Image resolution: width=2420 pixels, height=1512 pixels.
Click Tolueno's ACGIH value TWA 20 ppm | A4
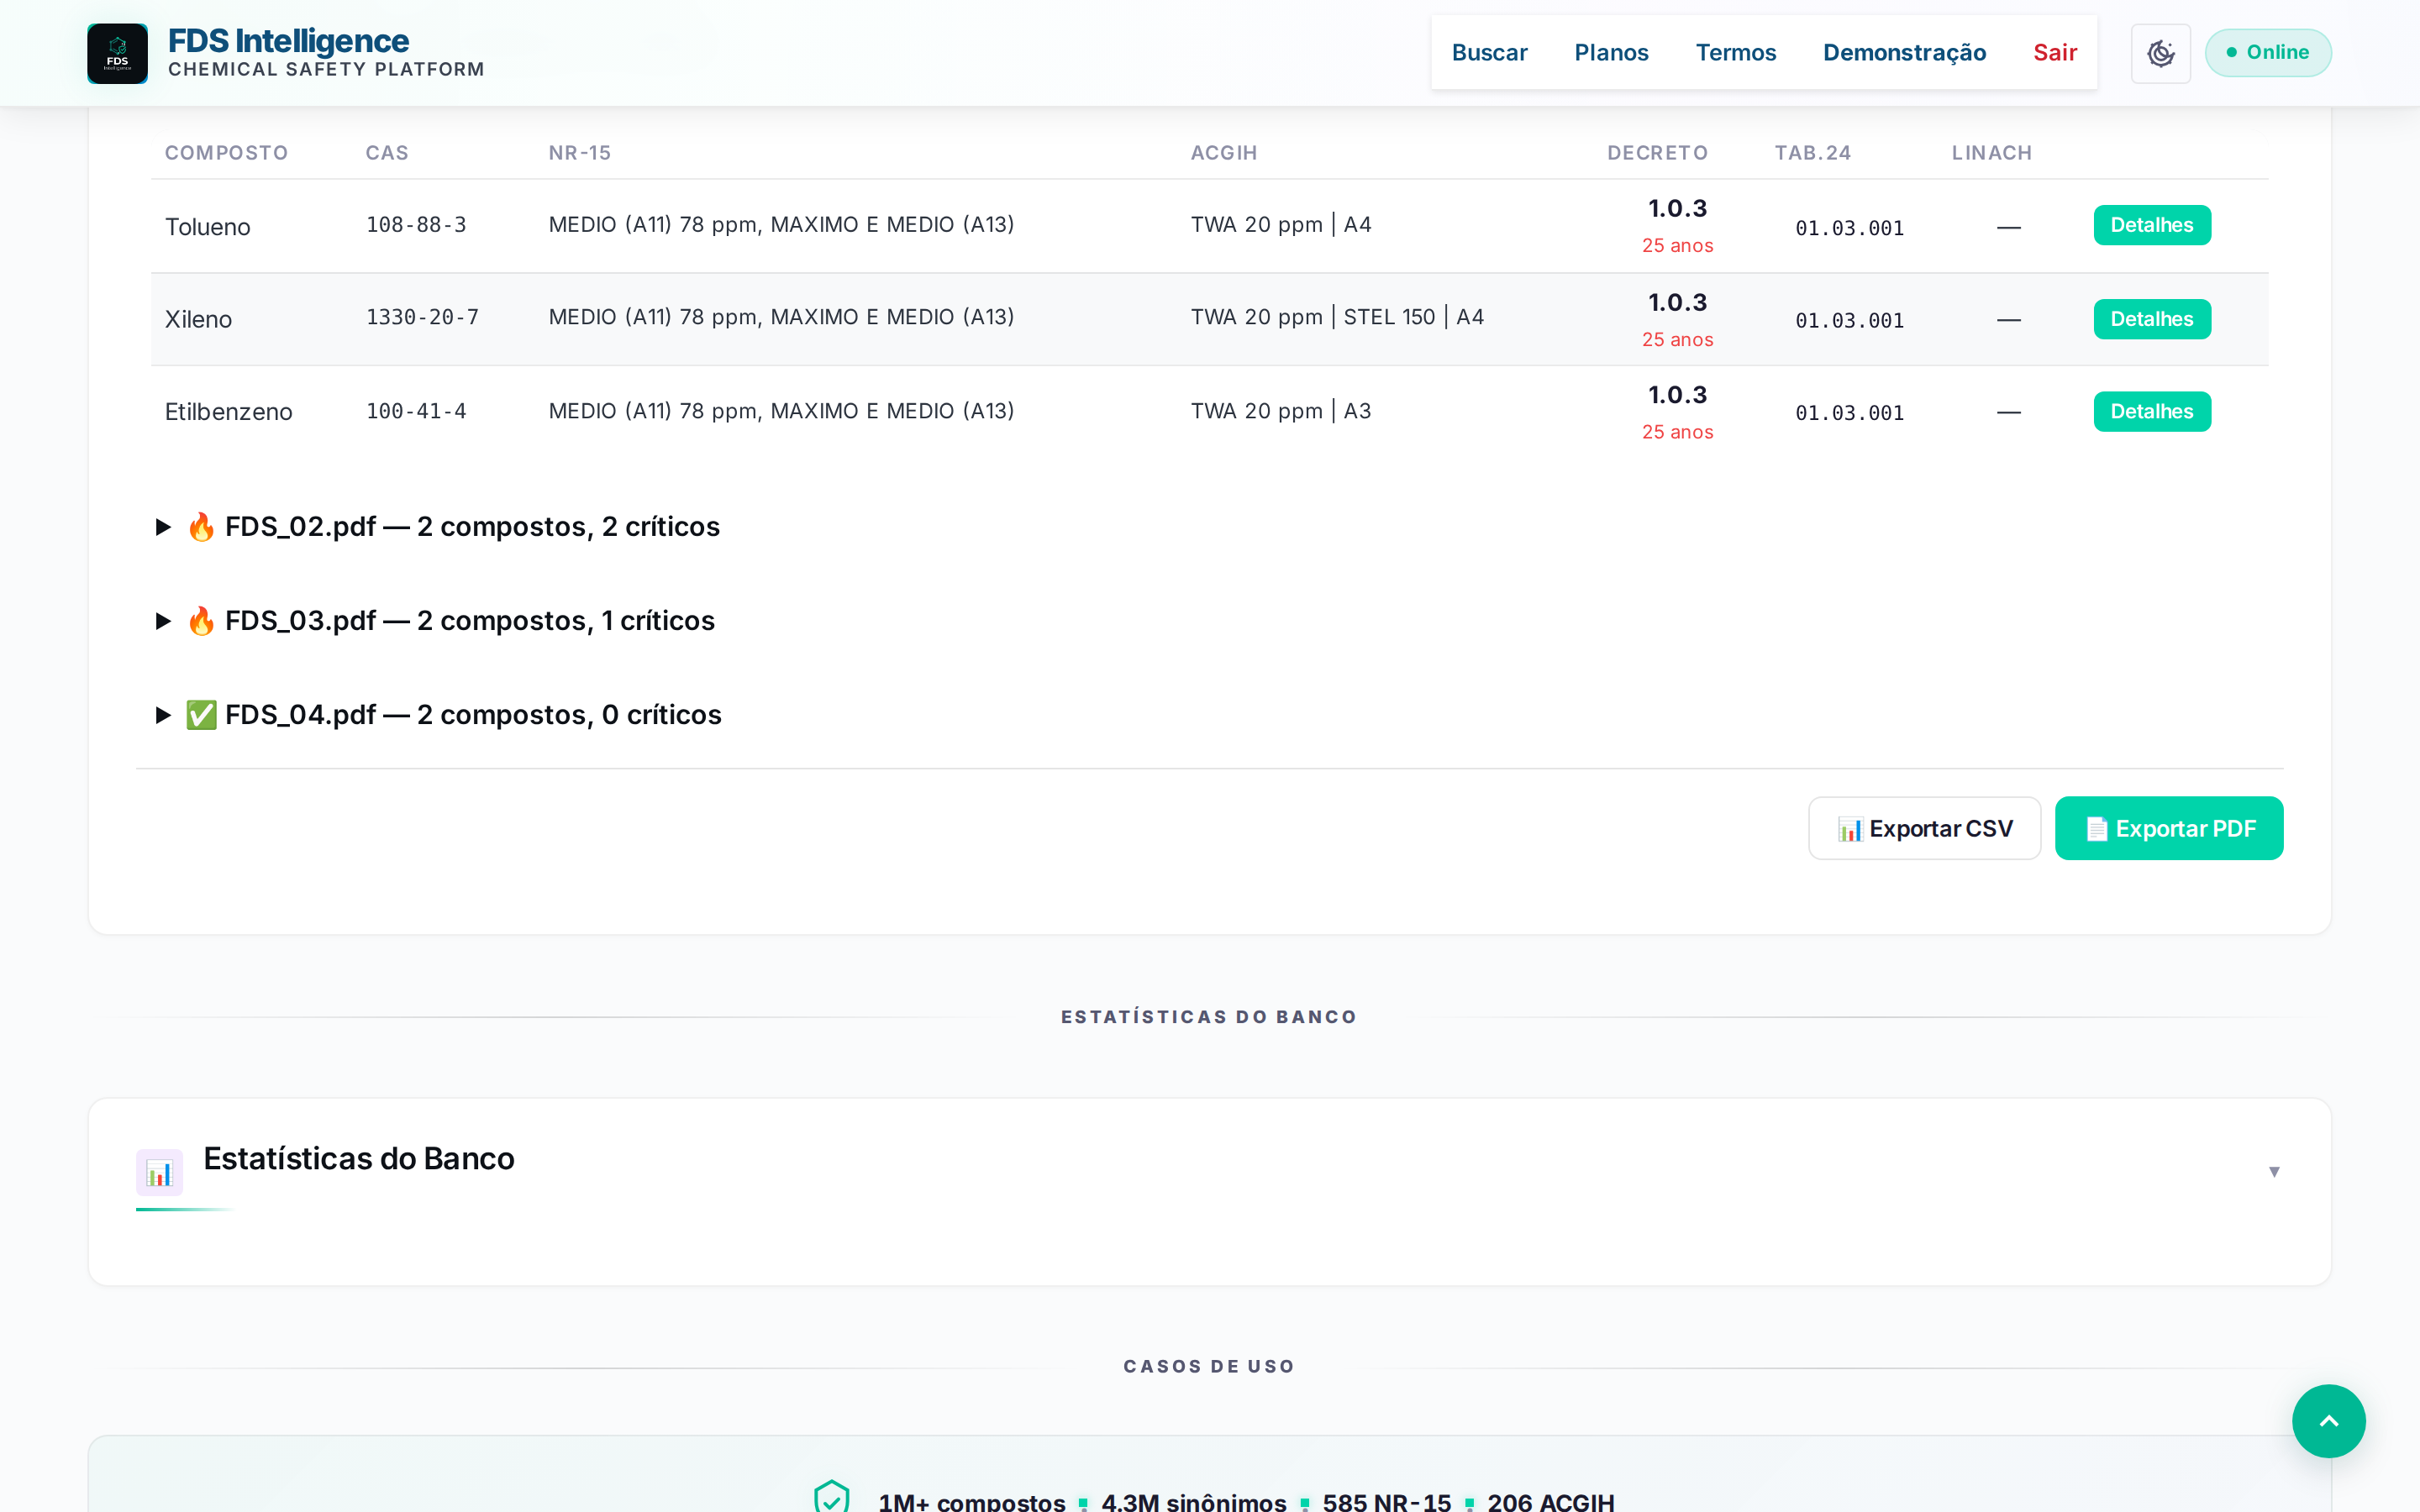[x=1281, y=225]
